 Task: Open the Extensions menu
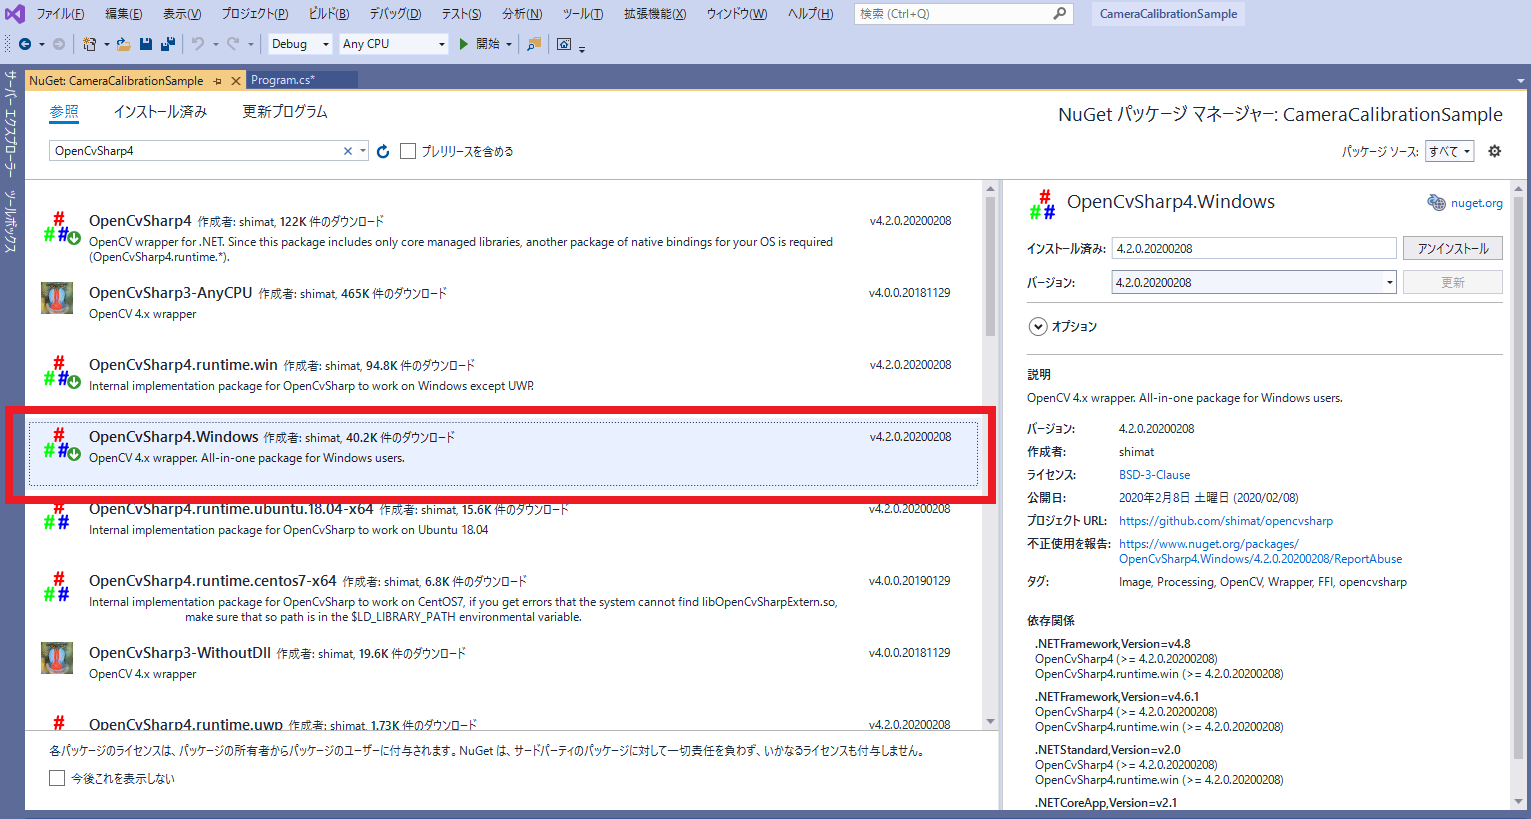pyautogui.click(x=655, y=14)
